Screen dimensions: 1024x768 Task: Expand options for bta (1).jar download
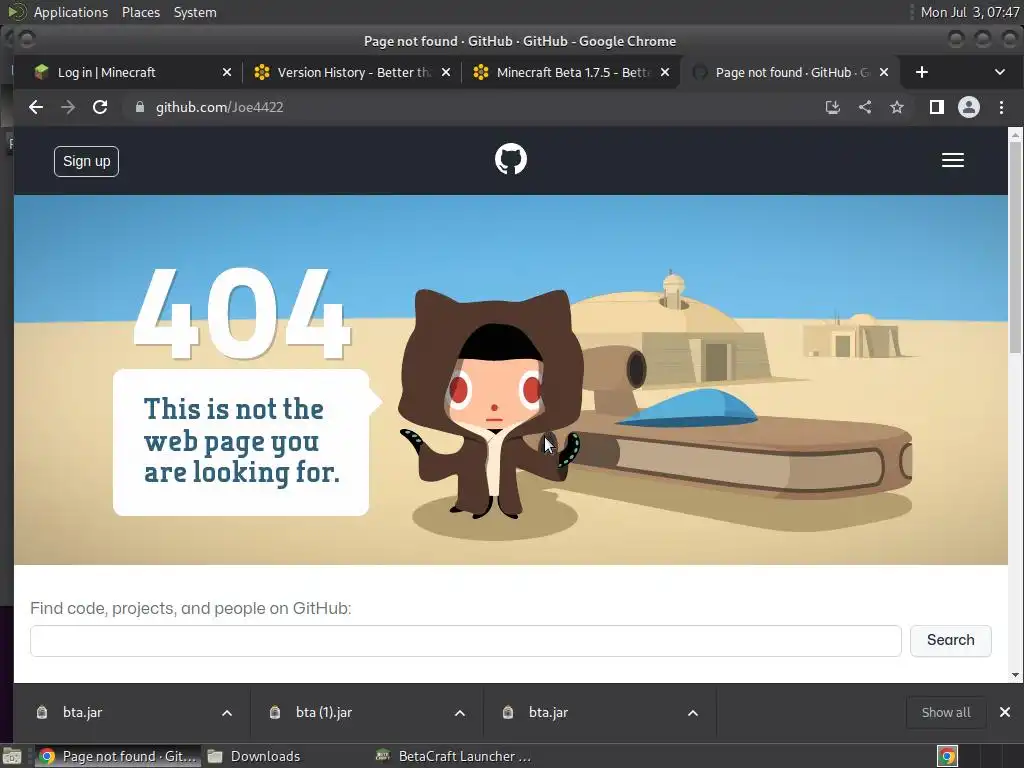460,712
